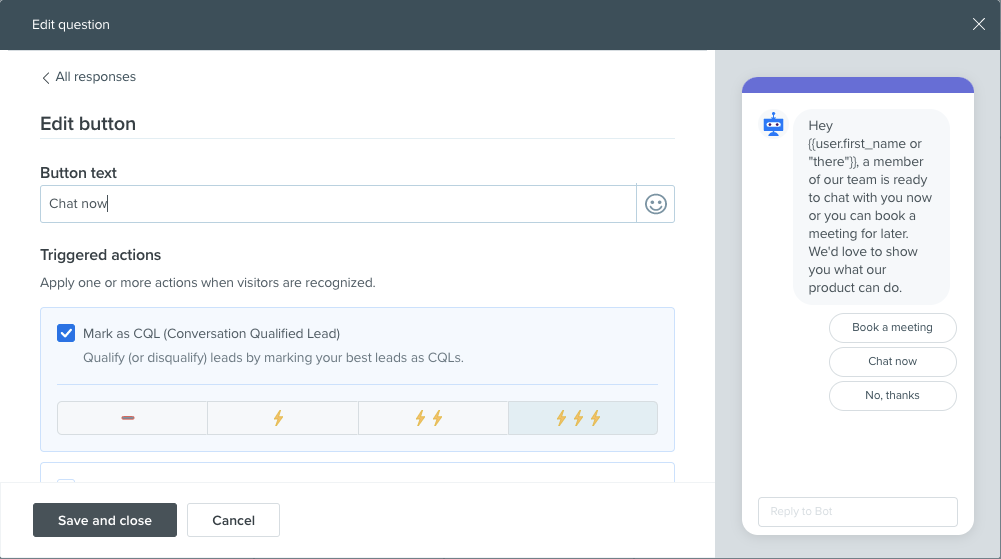The width and height of the screenshot is (1001, 559).
Task: Select the three lightning bolts rating
Action: (583, 418)
